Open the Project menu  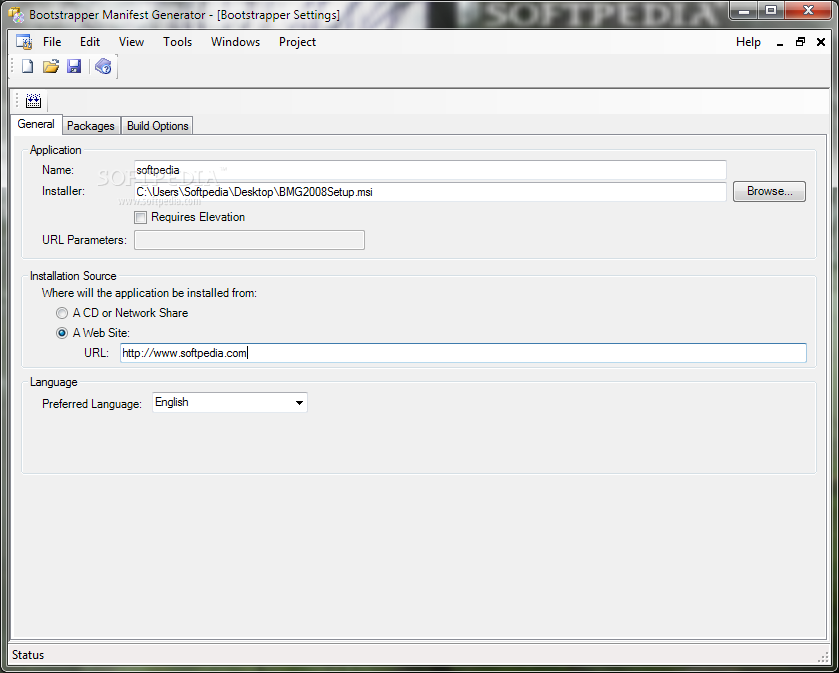pyautogui.click(x=298, y=42)
